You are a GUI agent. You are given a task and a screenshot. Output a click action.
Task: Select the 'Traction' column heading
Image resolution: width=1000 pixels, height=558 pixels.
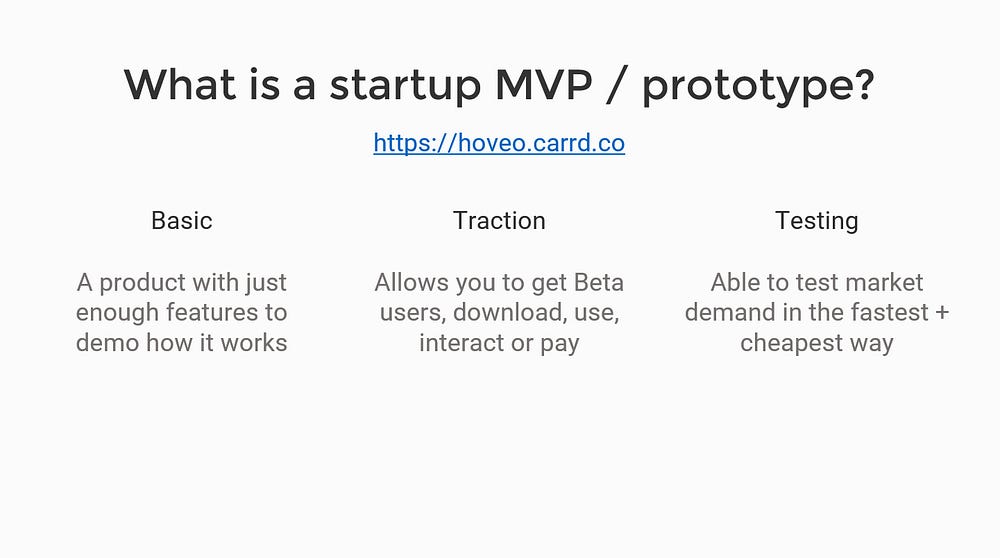pos(499,221)
